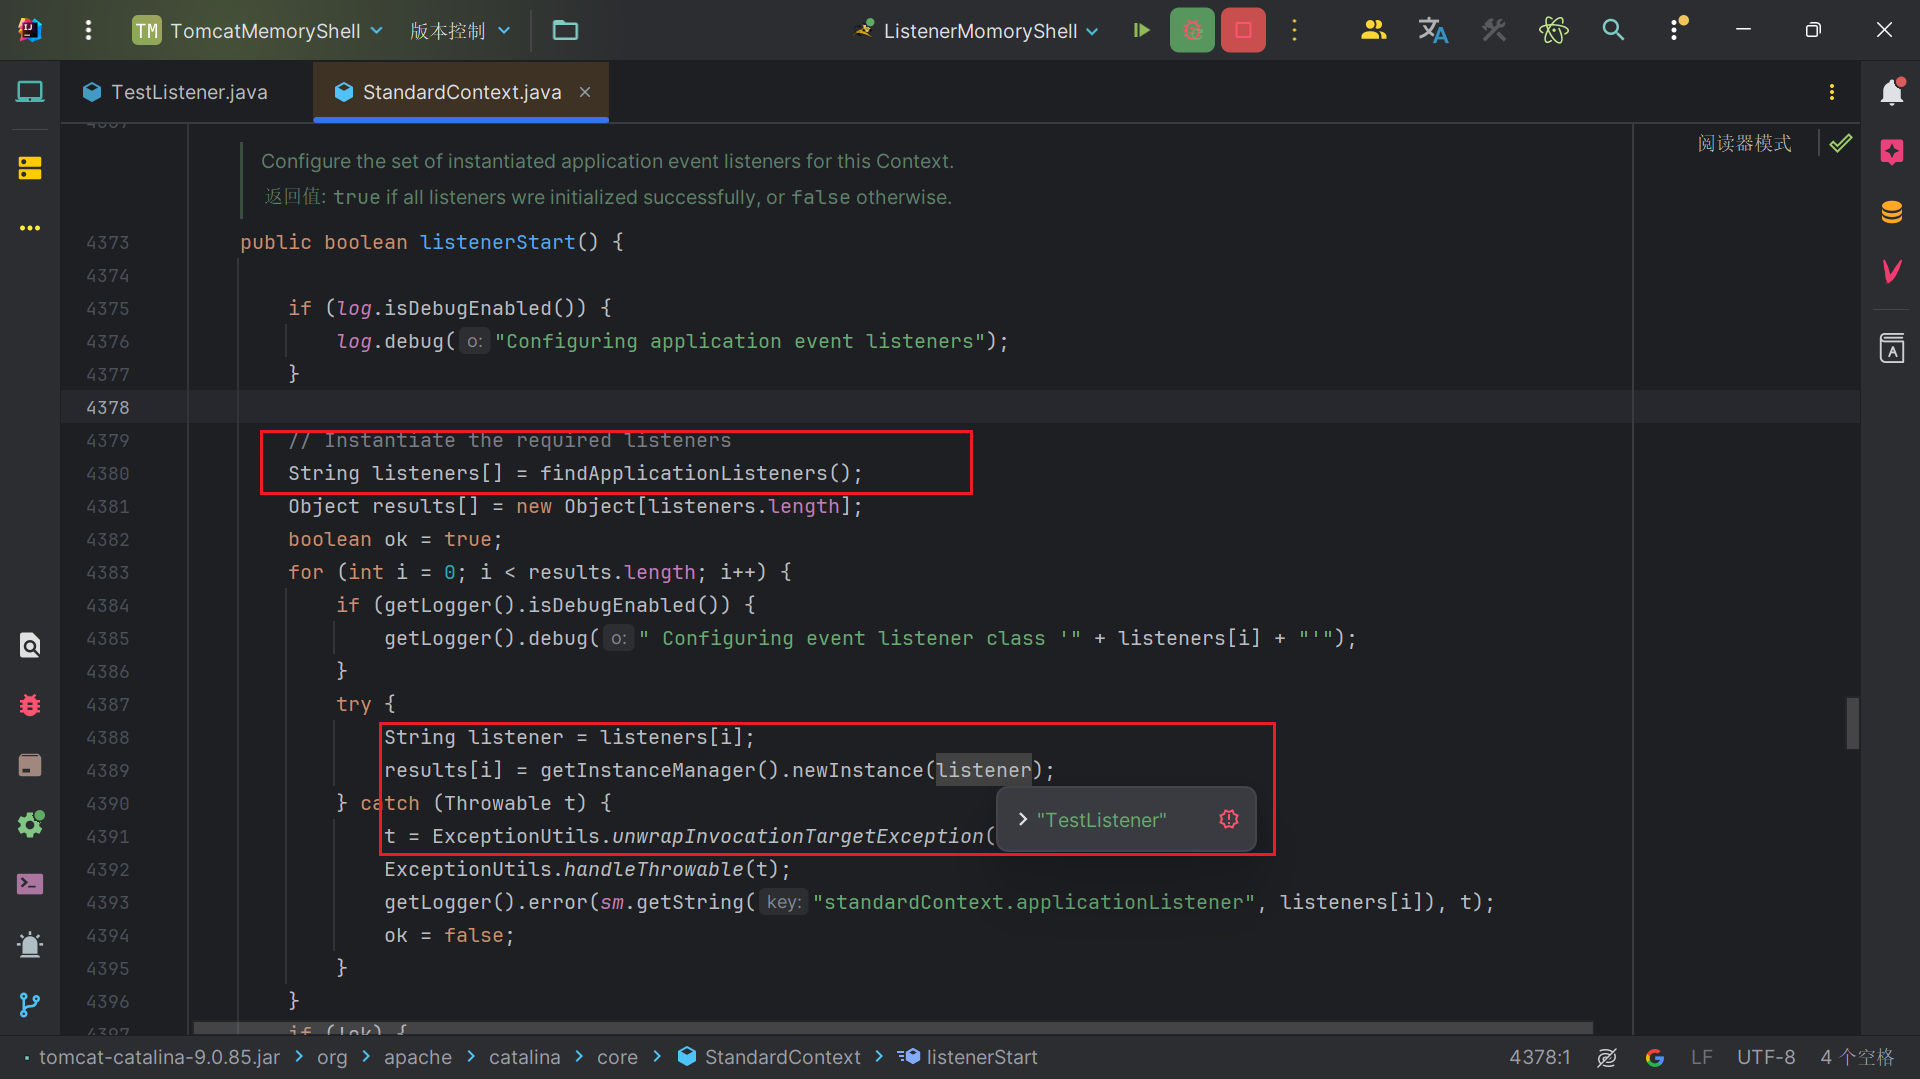Open the find-in-files tool window icon
This screenshot has height=1079, width=1920.
click(30, 645)
